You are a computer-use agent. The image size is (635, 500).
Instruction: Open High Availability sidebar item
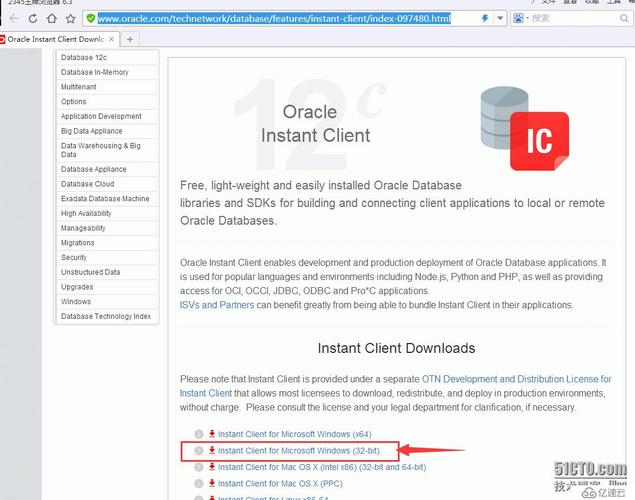[x=107, y=213]
